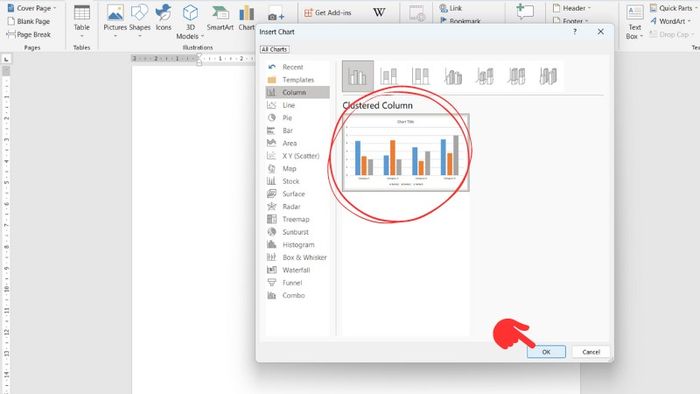
Task: Click the Screenshot camera icon
Action: pyautogui.click(x=276, y=14)
